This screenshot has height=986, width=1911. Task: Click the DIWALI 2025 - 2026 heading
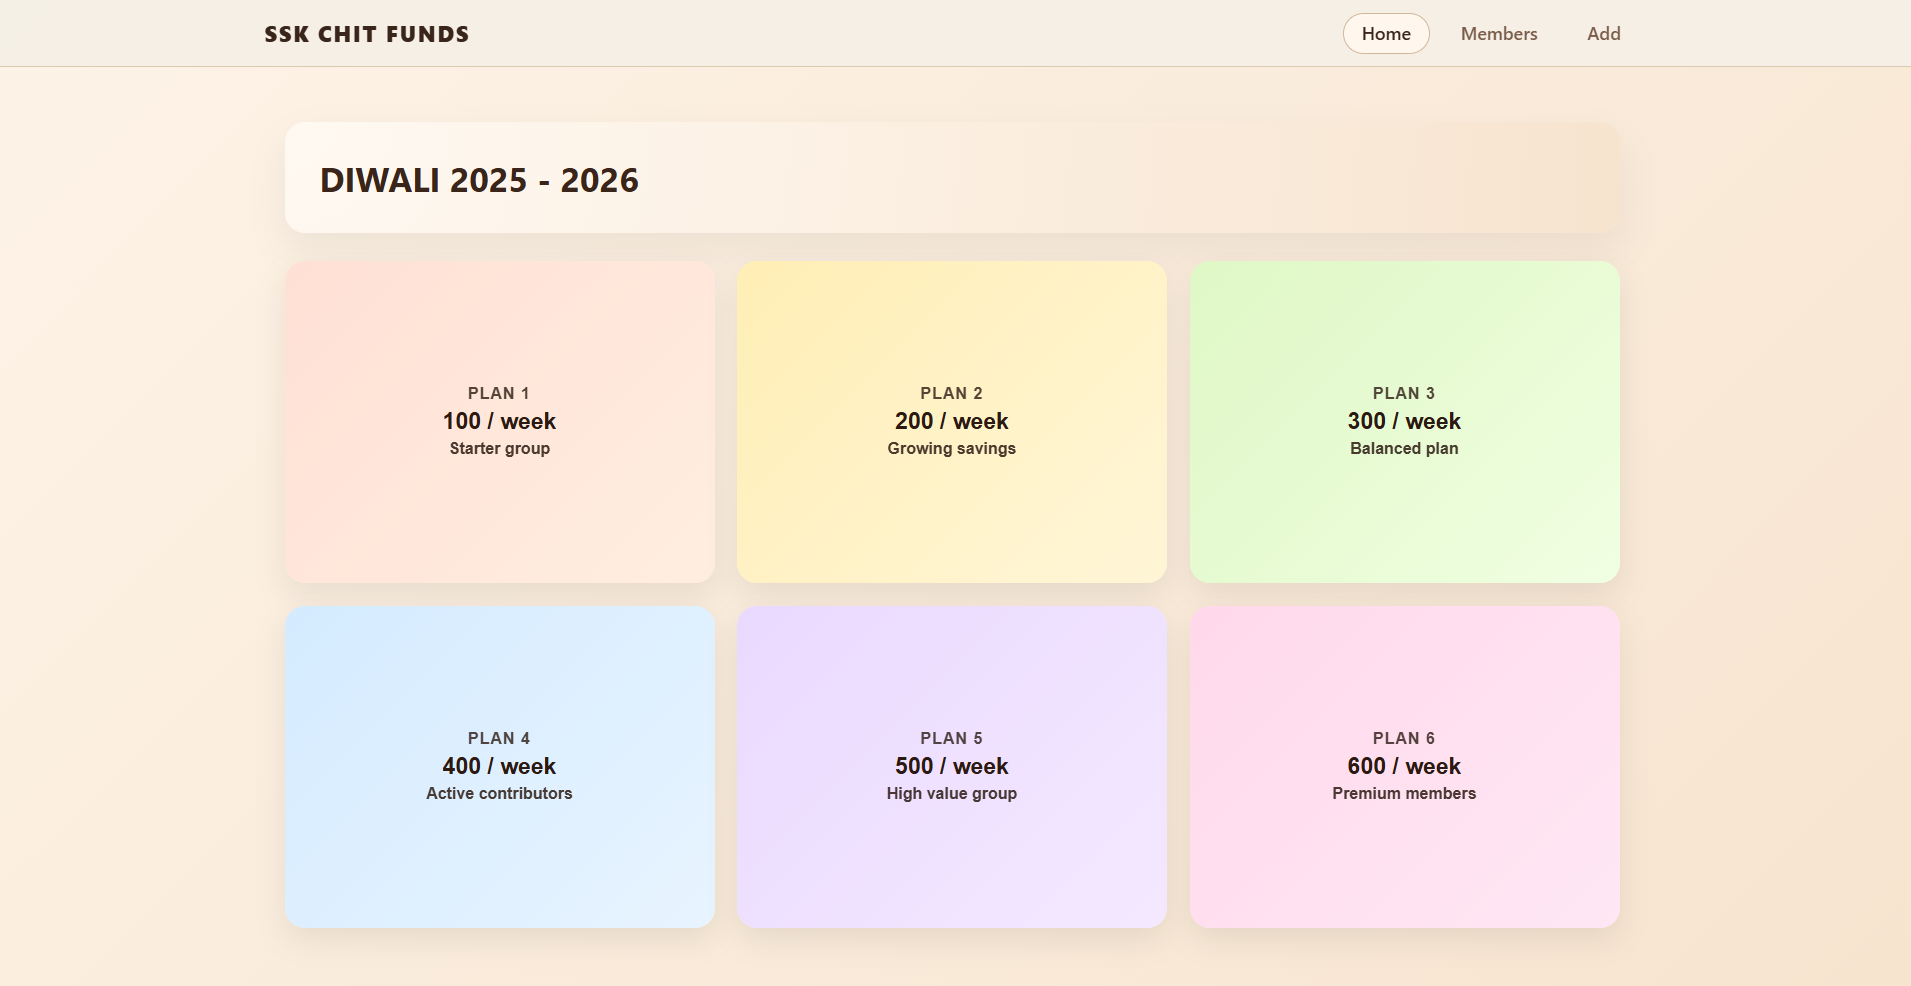click(479, 180)
